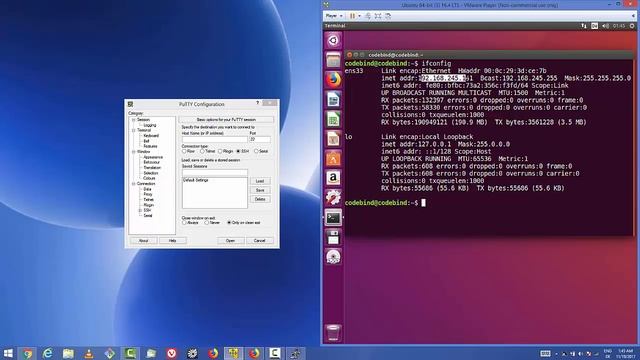Open the Ubuntu panel clock menu
640x360 pixels.
(619, 26)
